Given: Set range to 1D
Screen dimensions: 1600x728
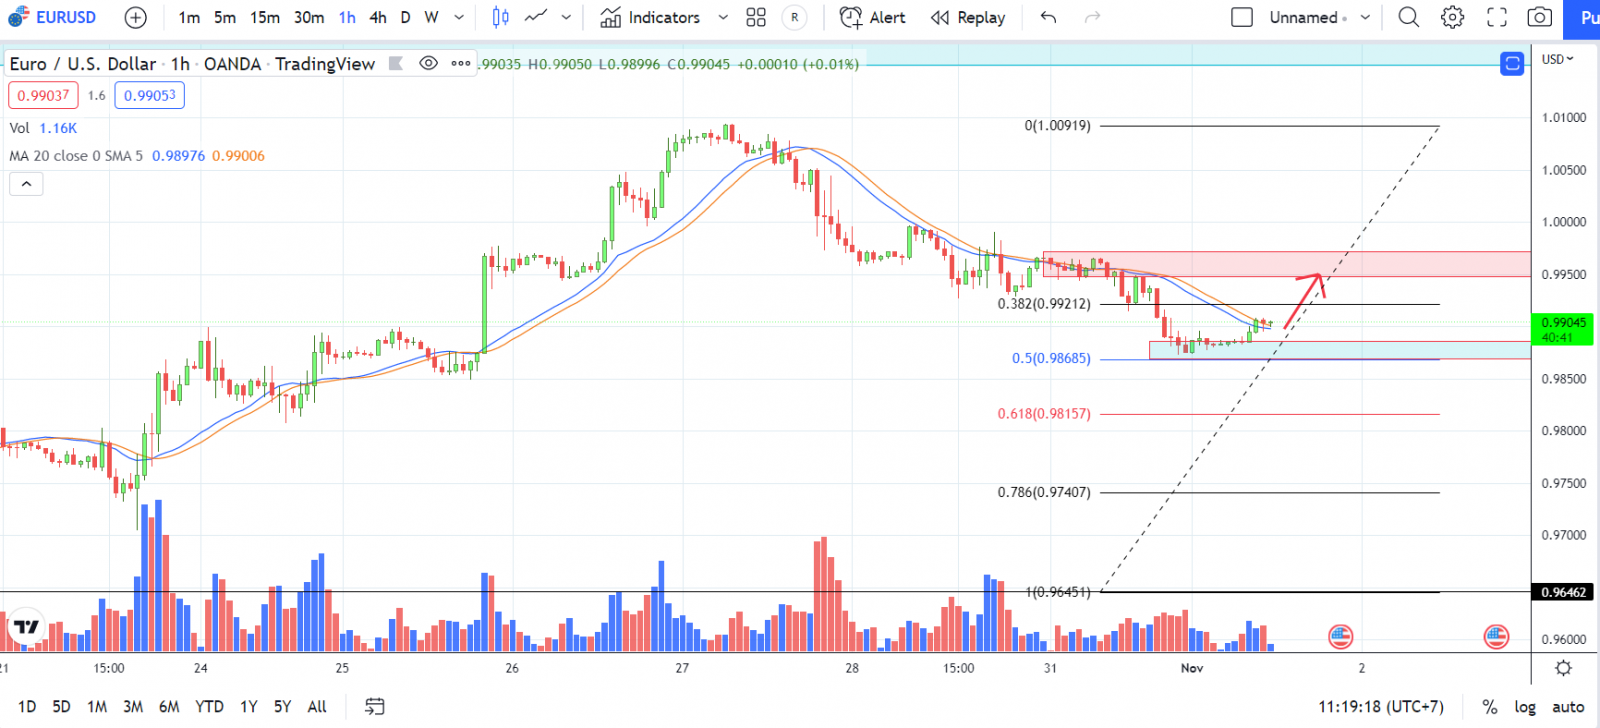Looking at the screenshot, I should pos(27,706).
